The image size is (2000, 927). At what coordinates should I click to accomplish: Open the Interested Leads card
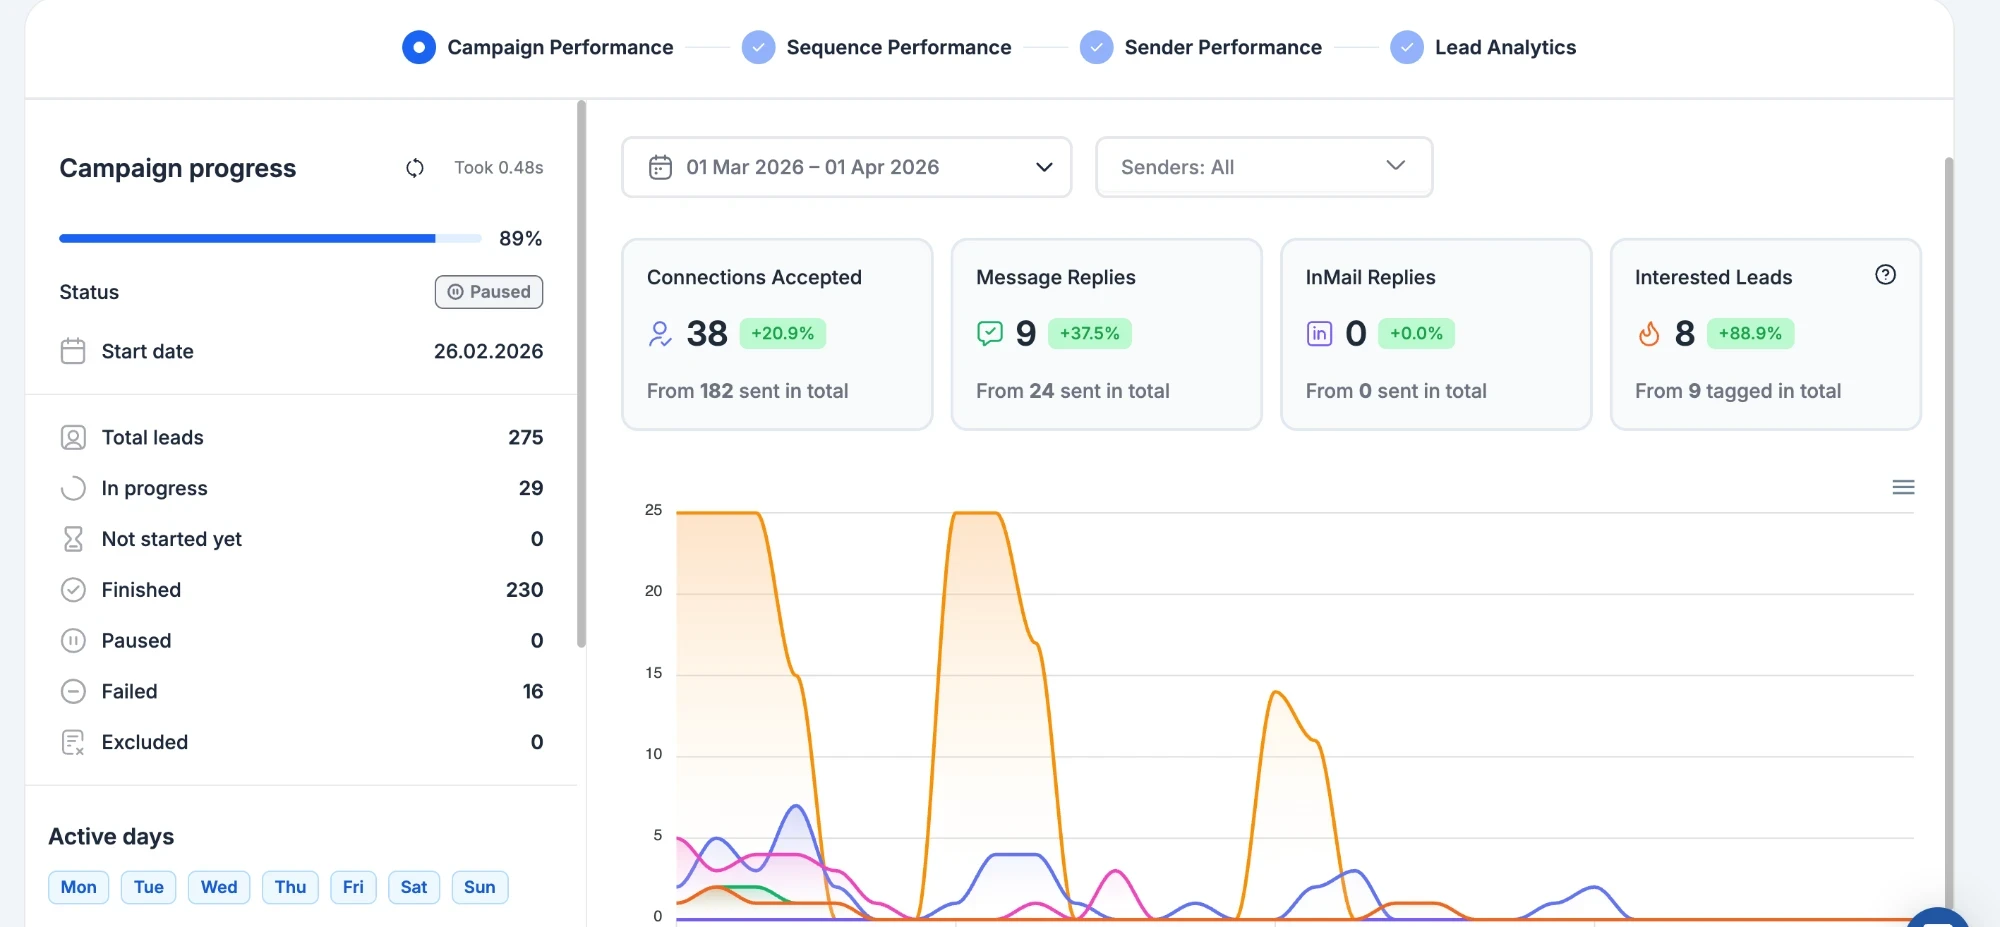pyautogui.click(x=1765, y=334)
